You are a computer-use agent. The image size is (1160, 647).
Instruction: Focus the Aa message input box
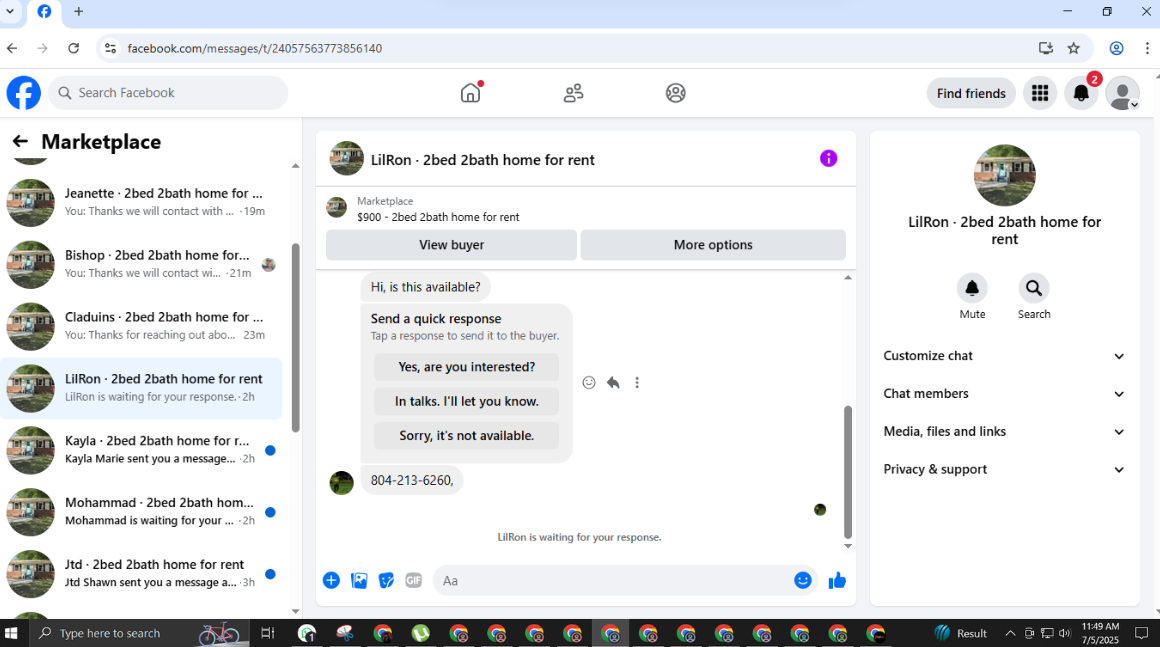pos(613,580)
